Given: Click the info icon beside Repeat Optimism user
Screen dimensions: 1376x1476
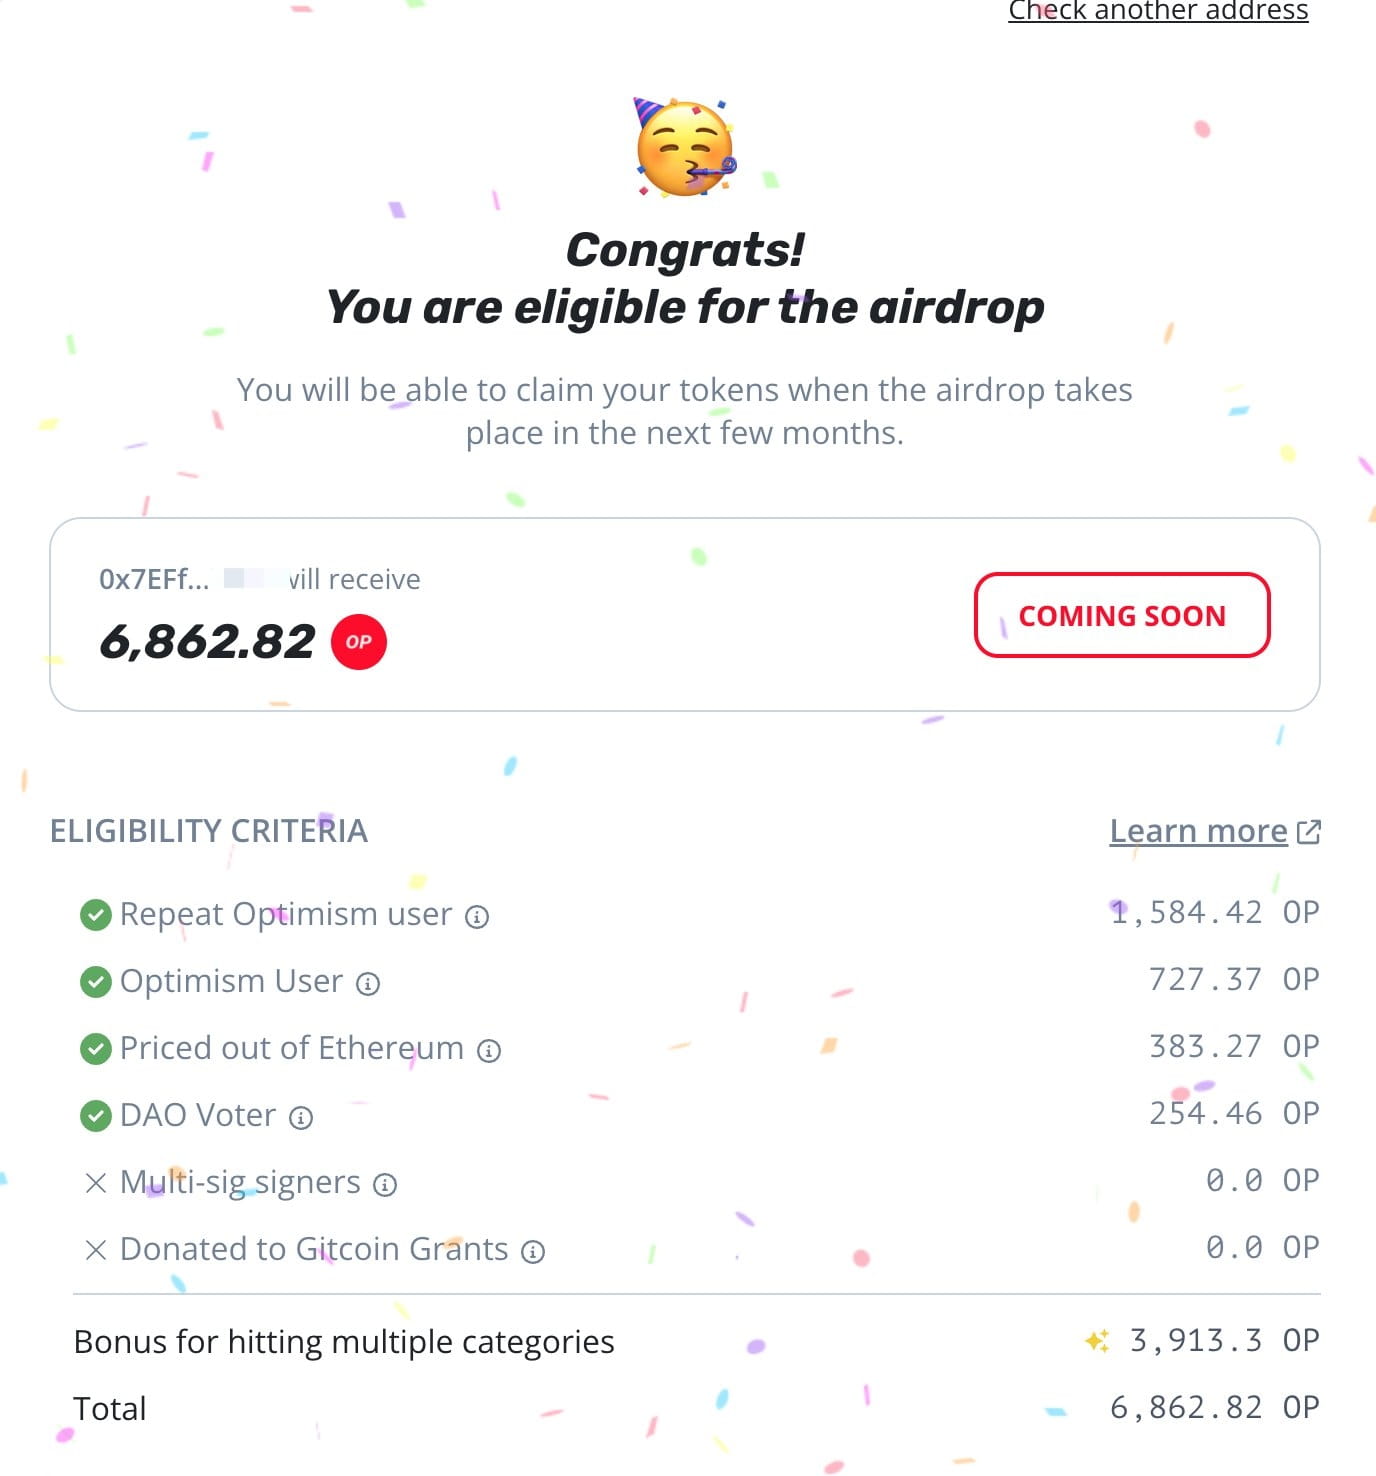Looking at the screenshot, I should [x=478, y=917].
